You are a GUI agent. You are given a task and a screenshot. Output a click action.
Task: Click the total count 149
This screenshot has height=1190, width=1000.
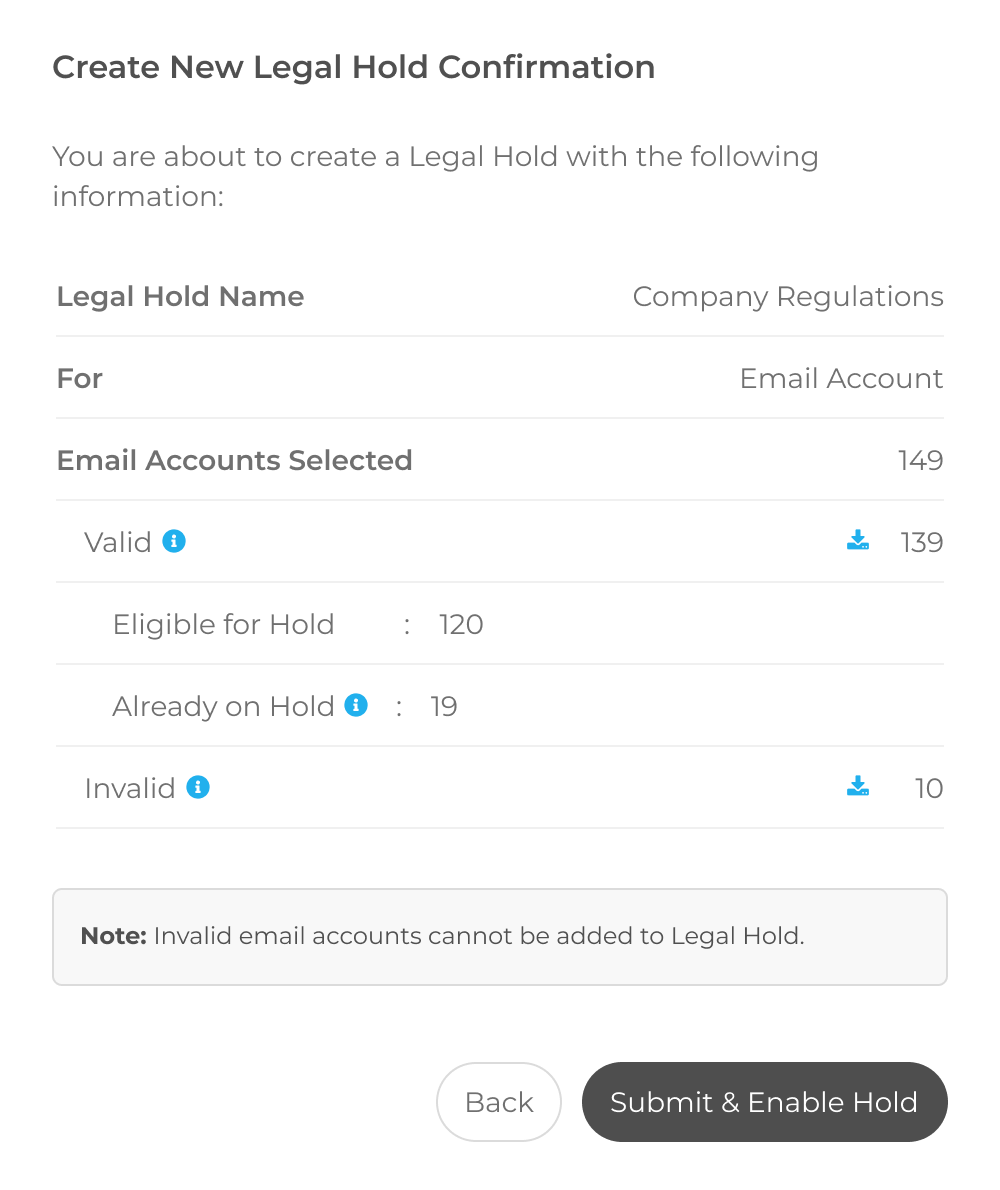[920, 461]
